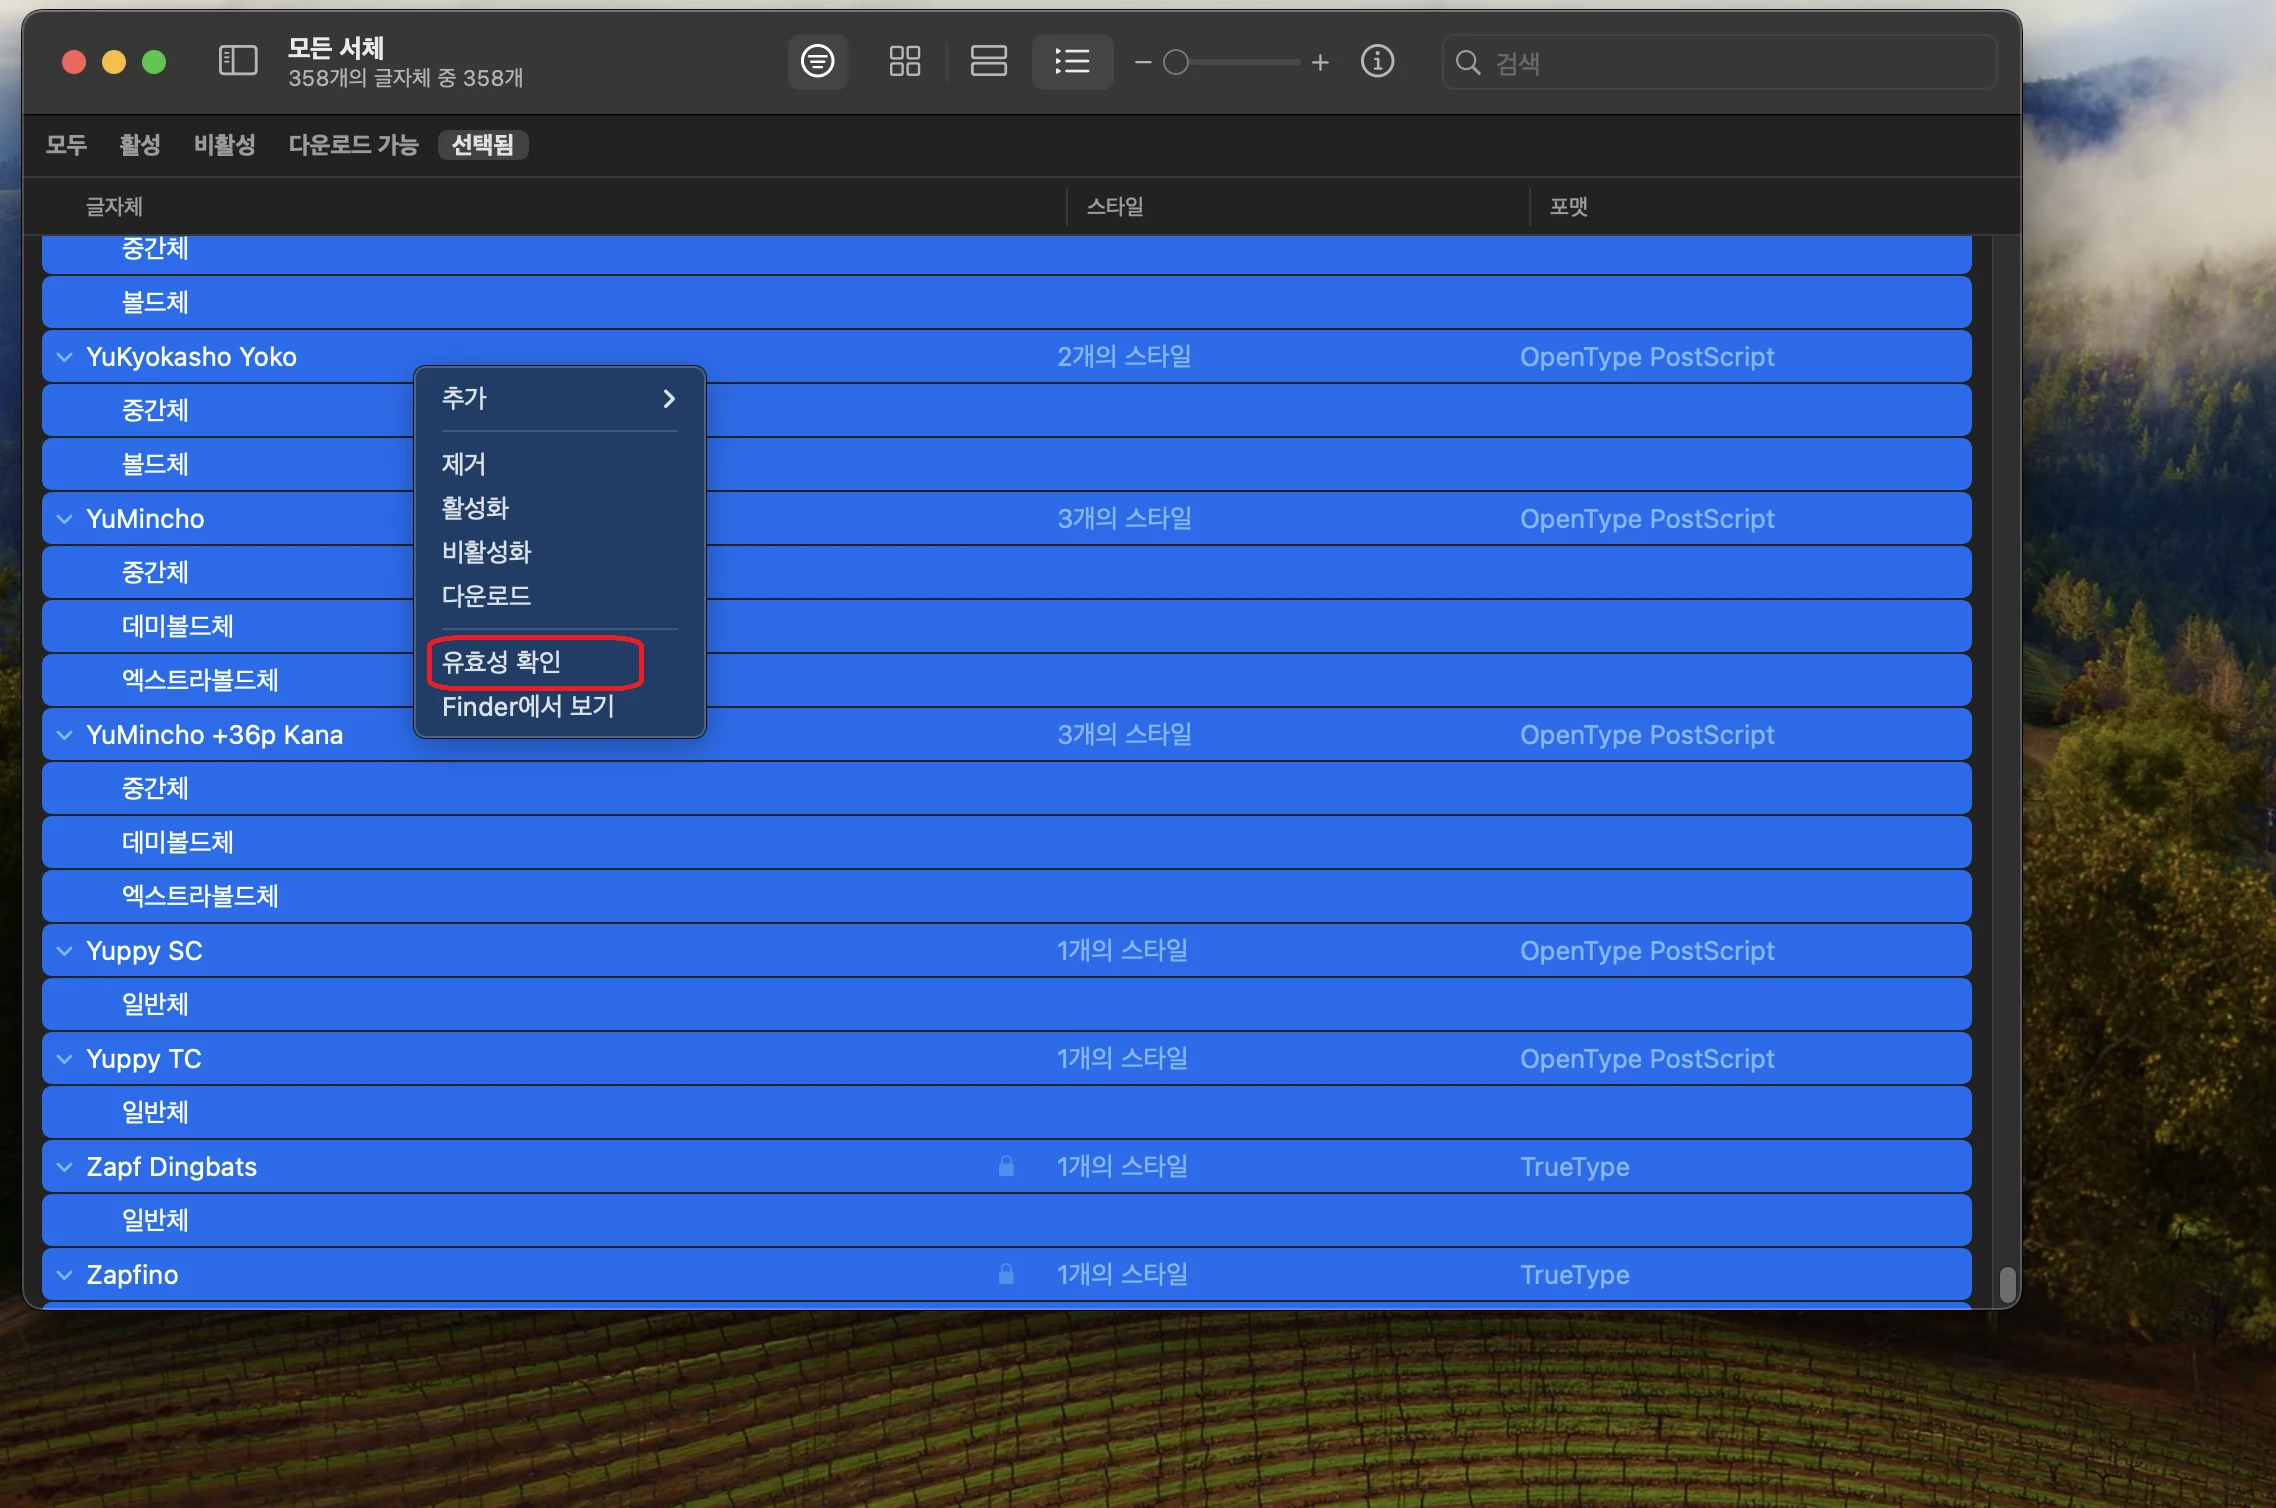Select the list view icon

pyautogui.click(x=1072, y=62)
